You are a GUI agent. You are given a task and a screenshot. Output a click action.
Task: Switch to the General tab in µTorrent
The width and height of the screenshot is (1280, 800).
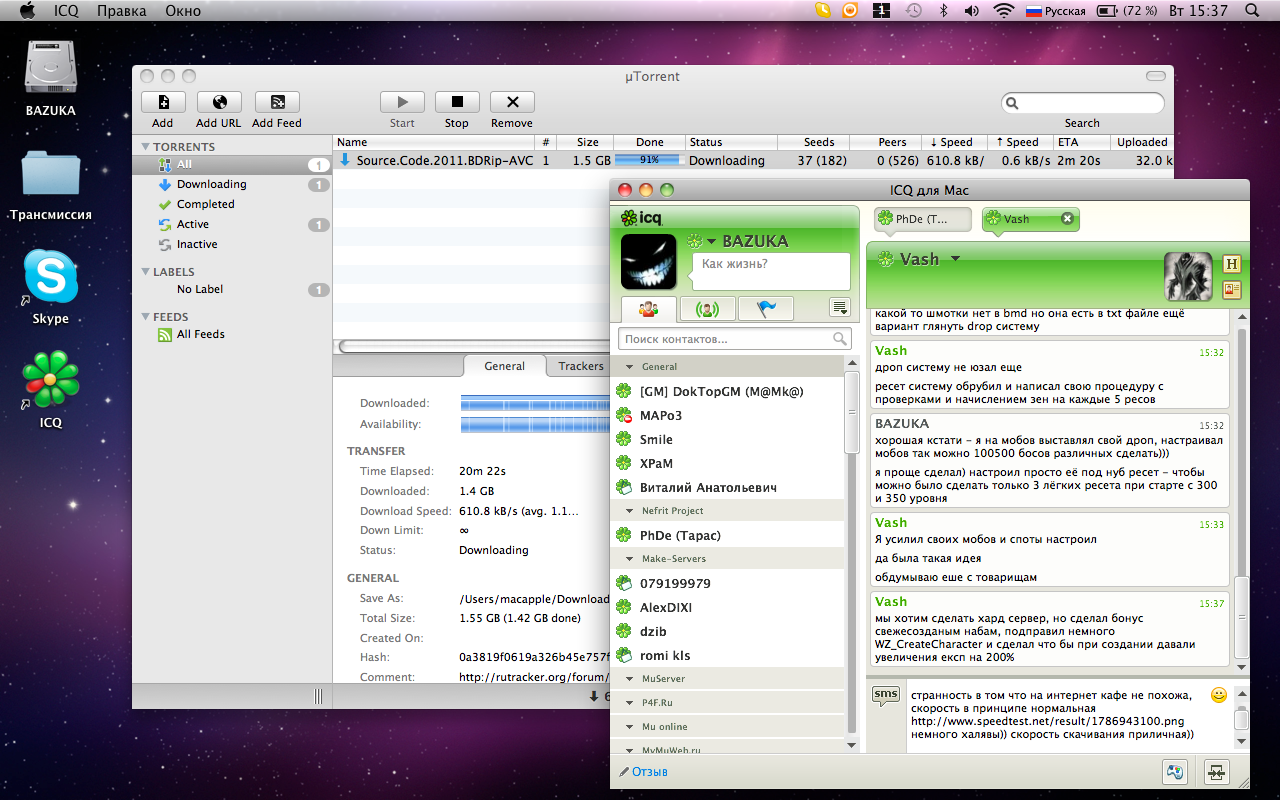coord(504,366)
